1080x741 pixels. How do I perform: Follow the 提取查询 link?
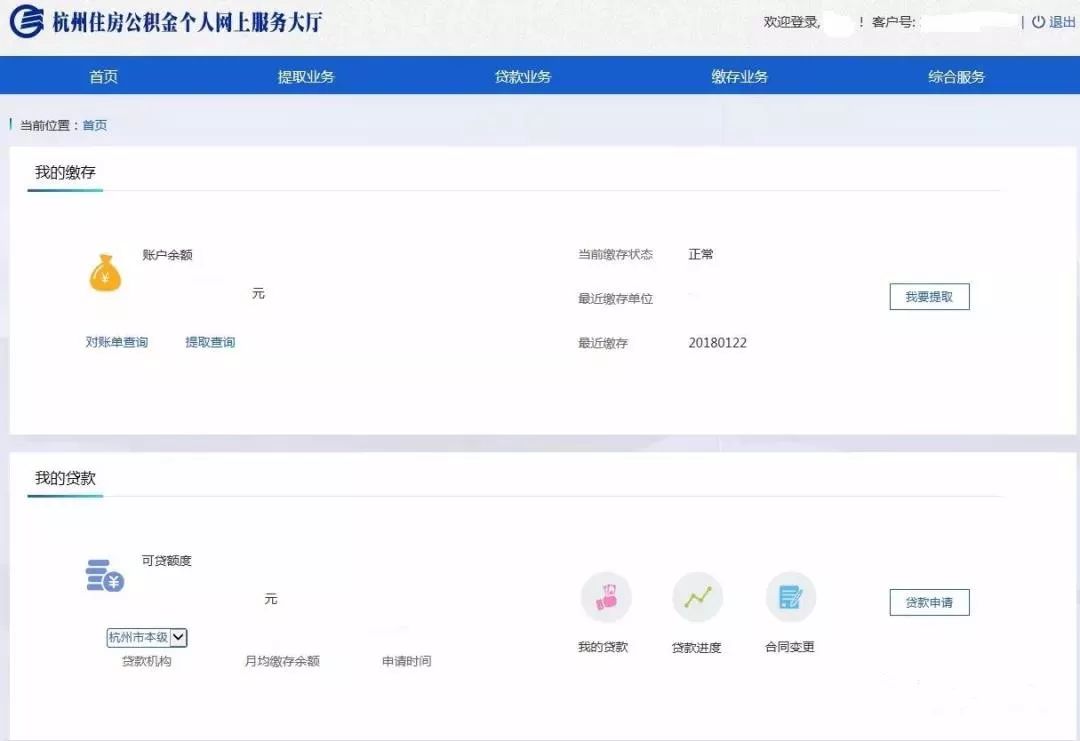210,342
